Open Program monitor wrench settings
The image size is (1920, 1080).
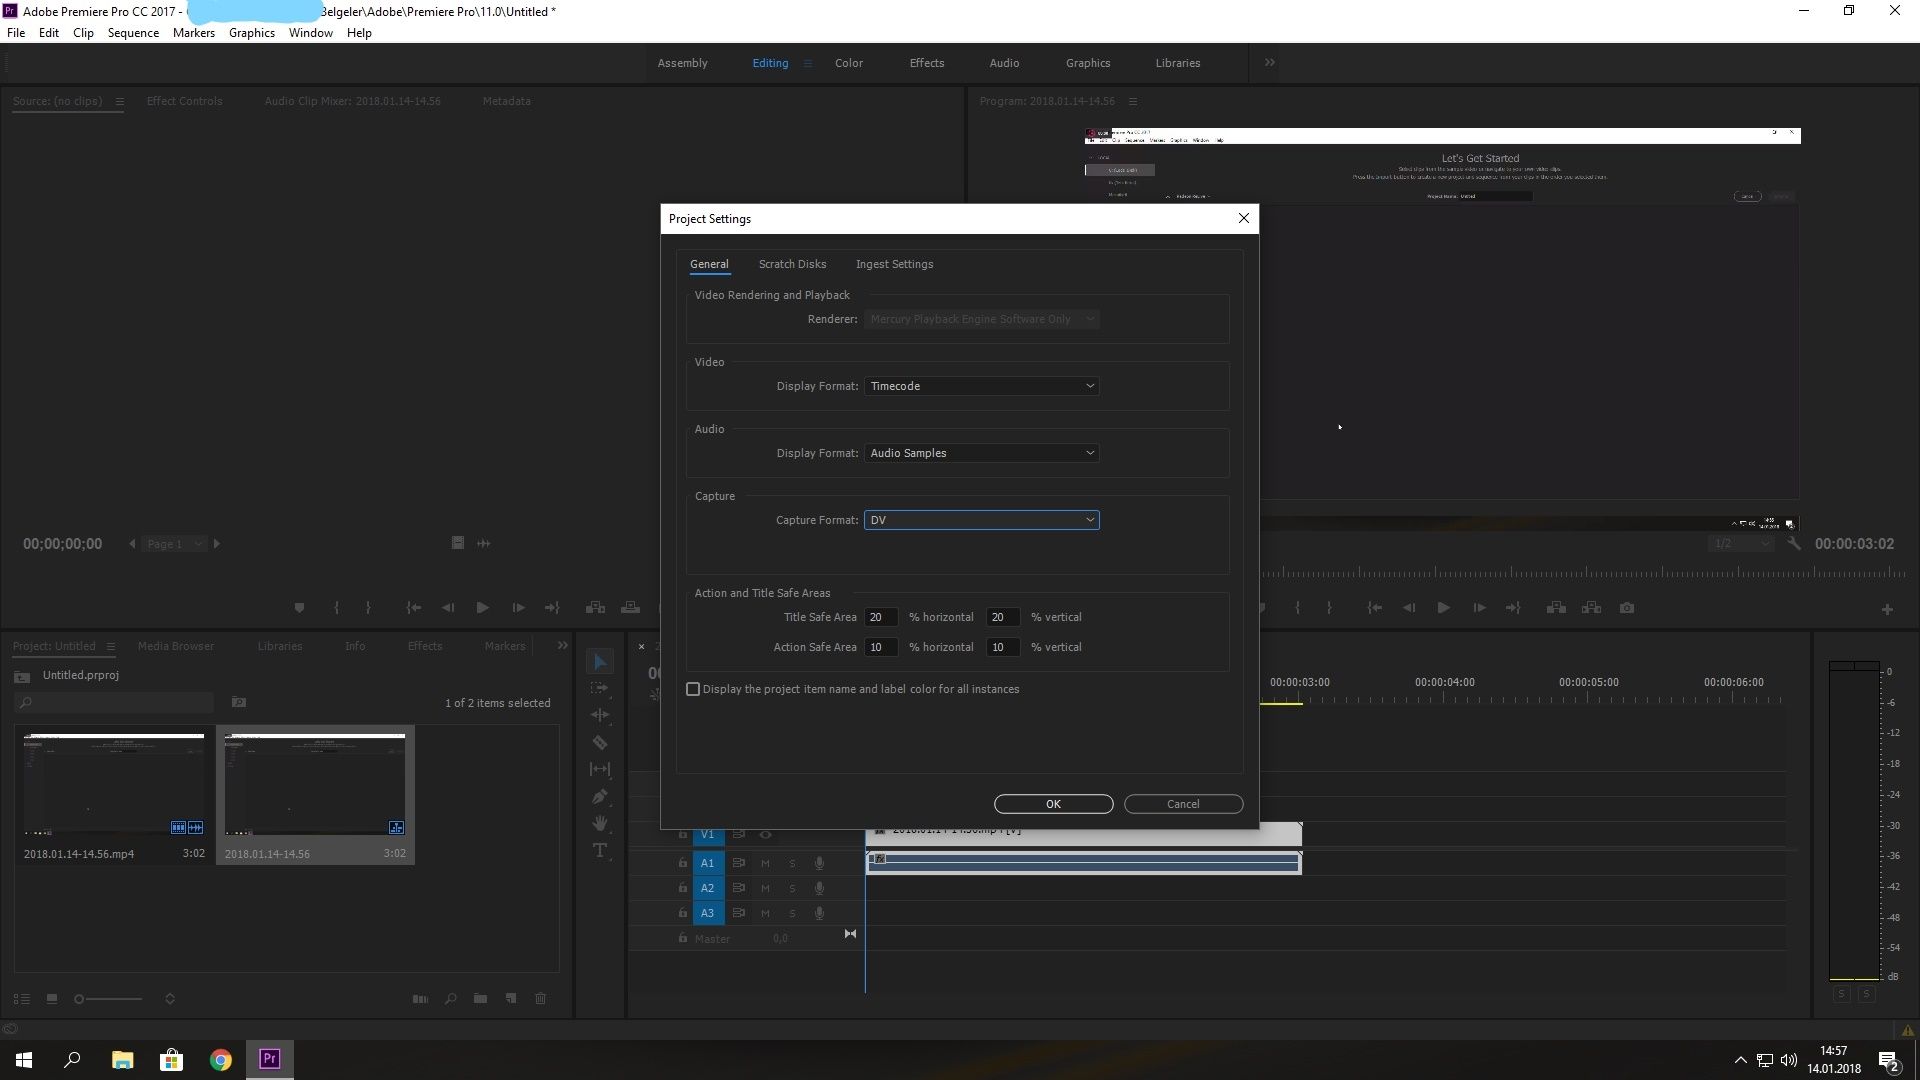1794,544
